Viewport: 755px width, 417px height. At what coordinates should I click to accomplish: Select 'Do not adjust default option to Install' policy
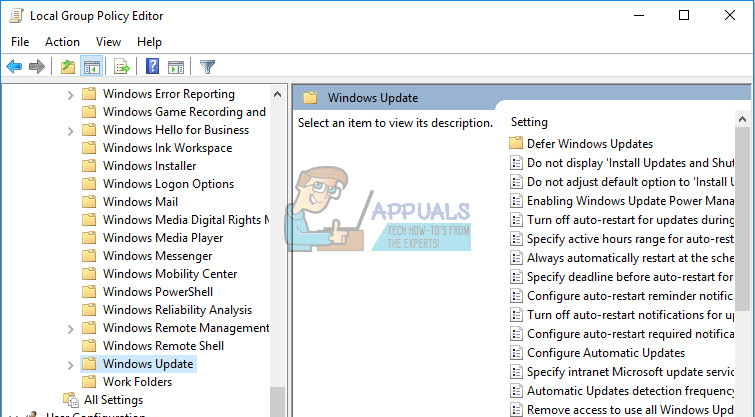pyautogui.click(x=630, y=182)
